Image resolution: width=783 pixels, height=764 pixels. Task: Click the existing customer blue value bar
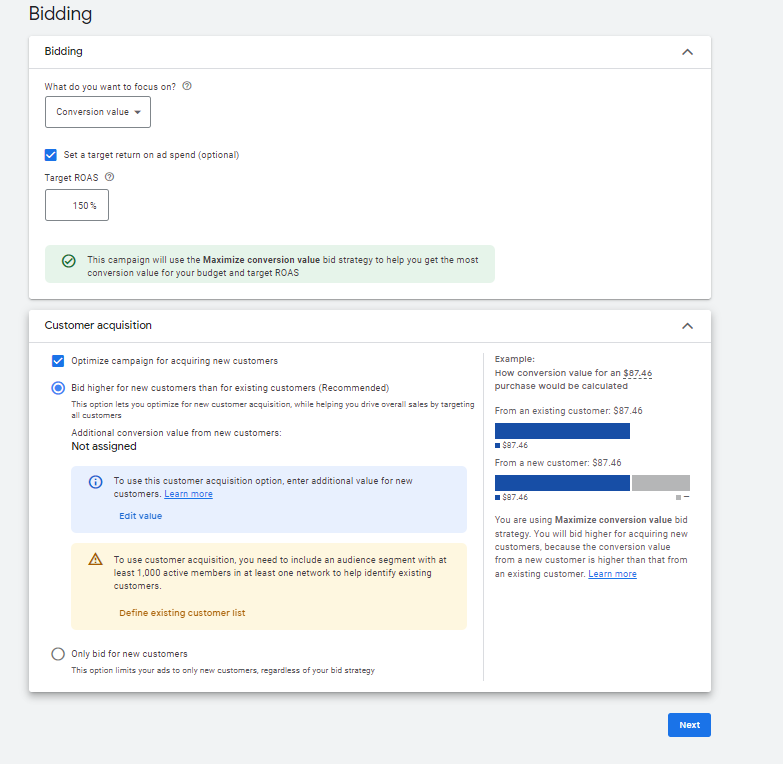562,431
